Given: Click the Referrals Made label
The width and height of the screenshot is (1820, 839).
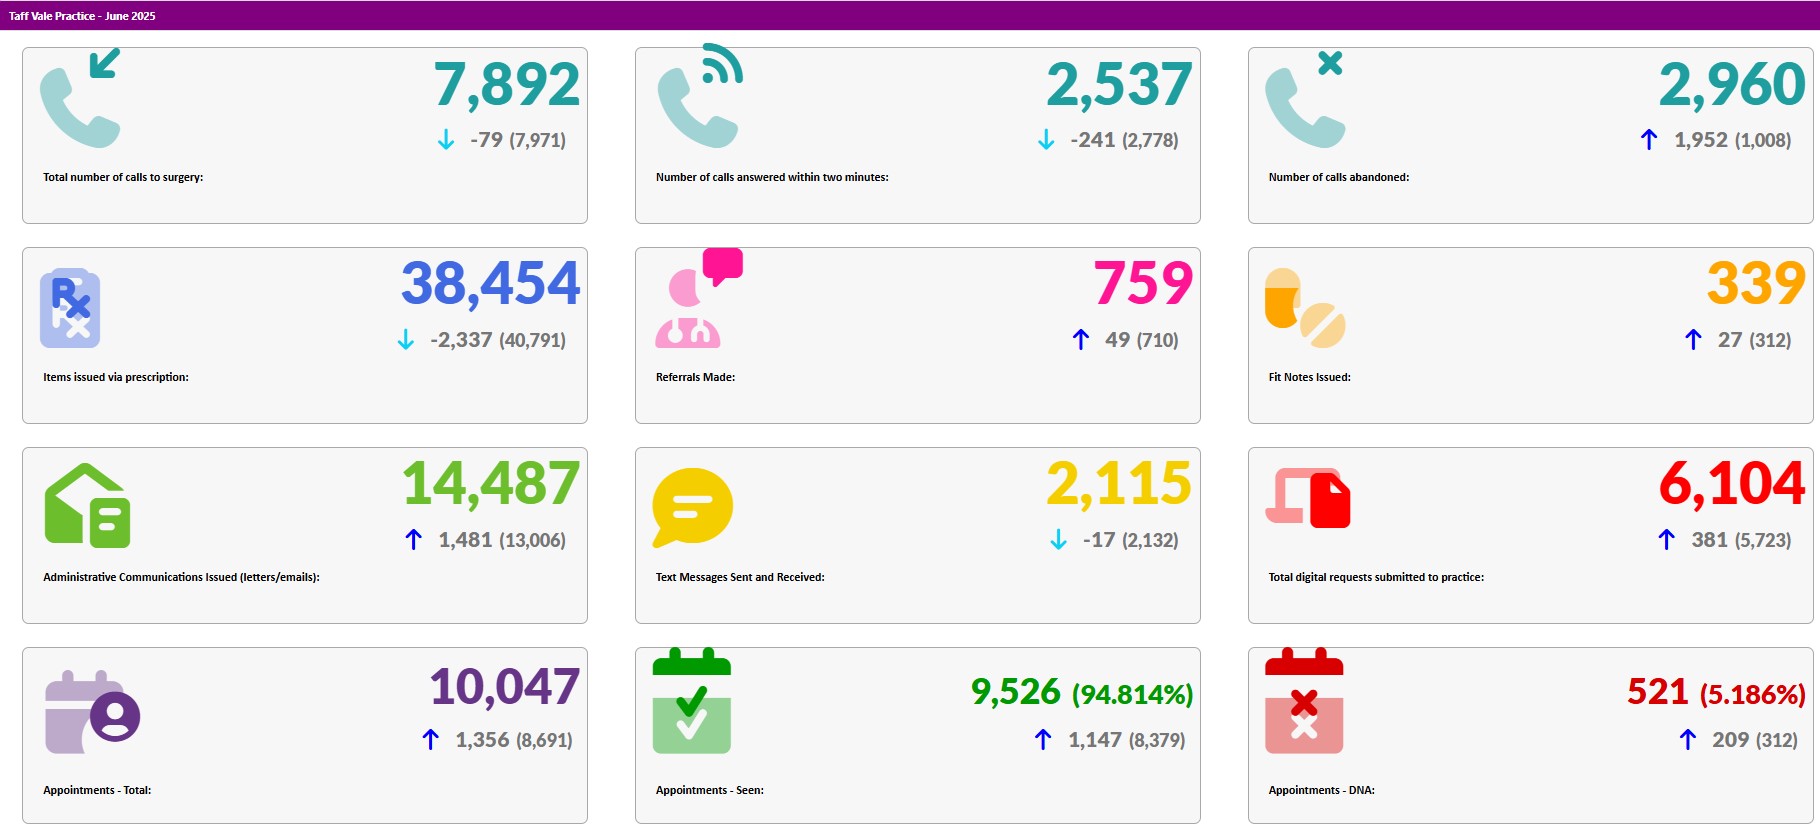Looking at the screenshot, I should (695, 377).
